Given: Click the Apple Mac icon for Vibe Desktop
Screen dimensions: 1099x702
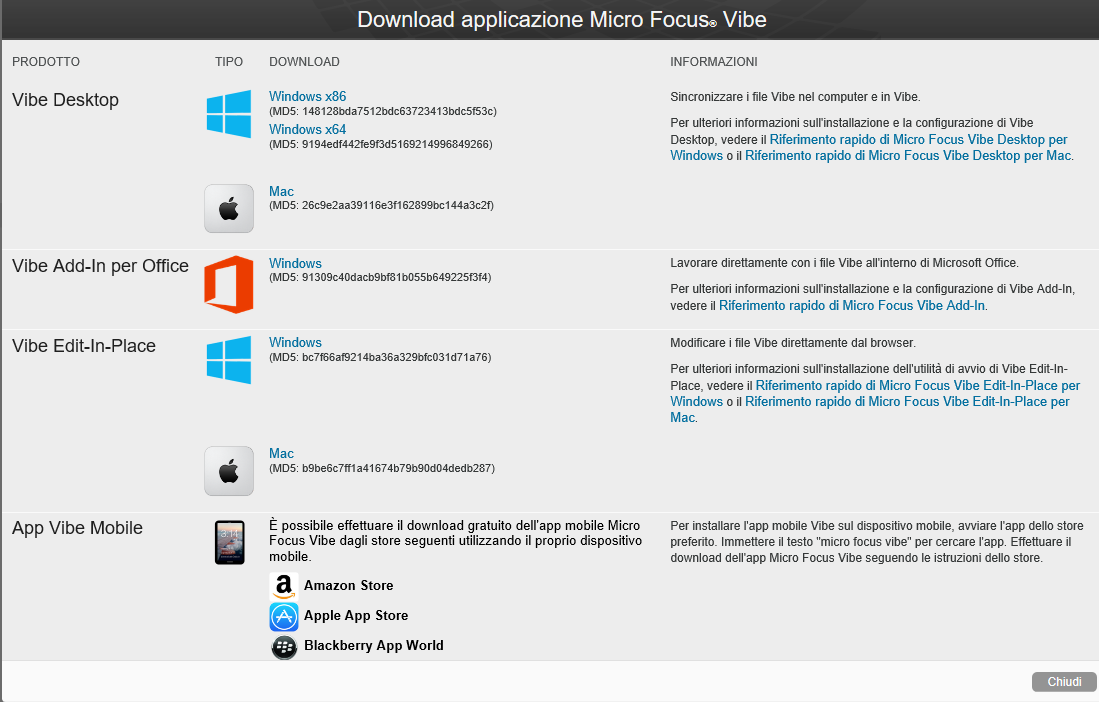Looking at the screenshot, I should pyautogui.click(x=228, y=209).
